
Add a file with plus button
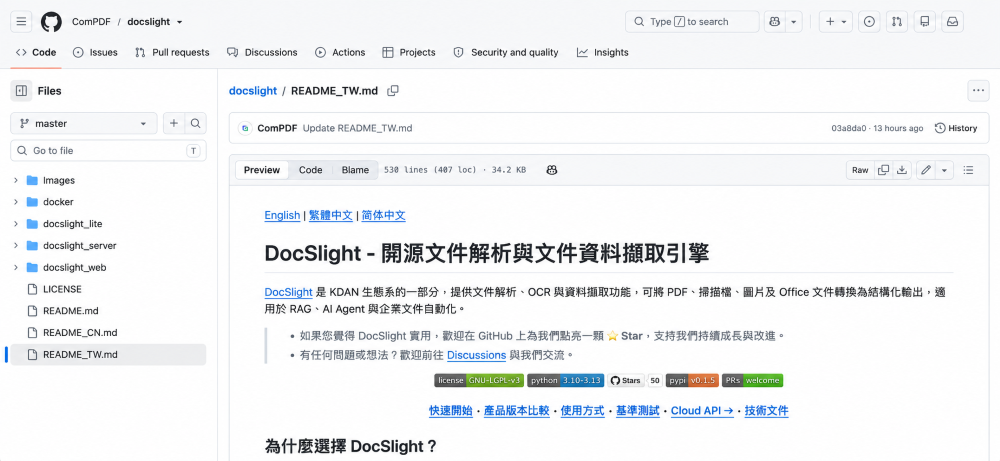[173, 124]
